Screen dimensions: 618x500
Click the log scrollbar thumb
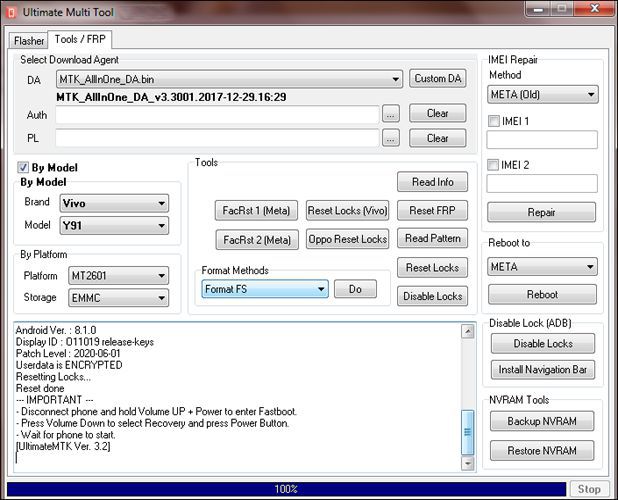(468, 432)
